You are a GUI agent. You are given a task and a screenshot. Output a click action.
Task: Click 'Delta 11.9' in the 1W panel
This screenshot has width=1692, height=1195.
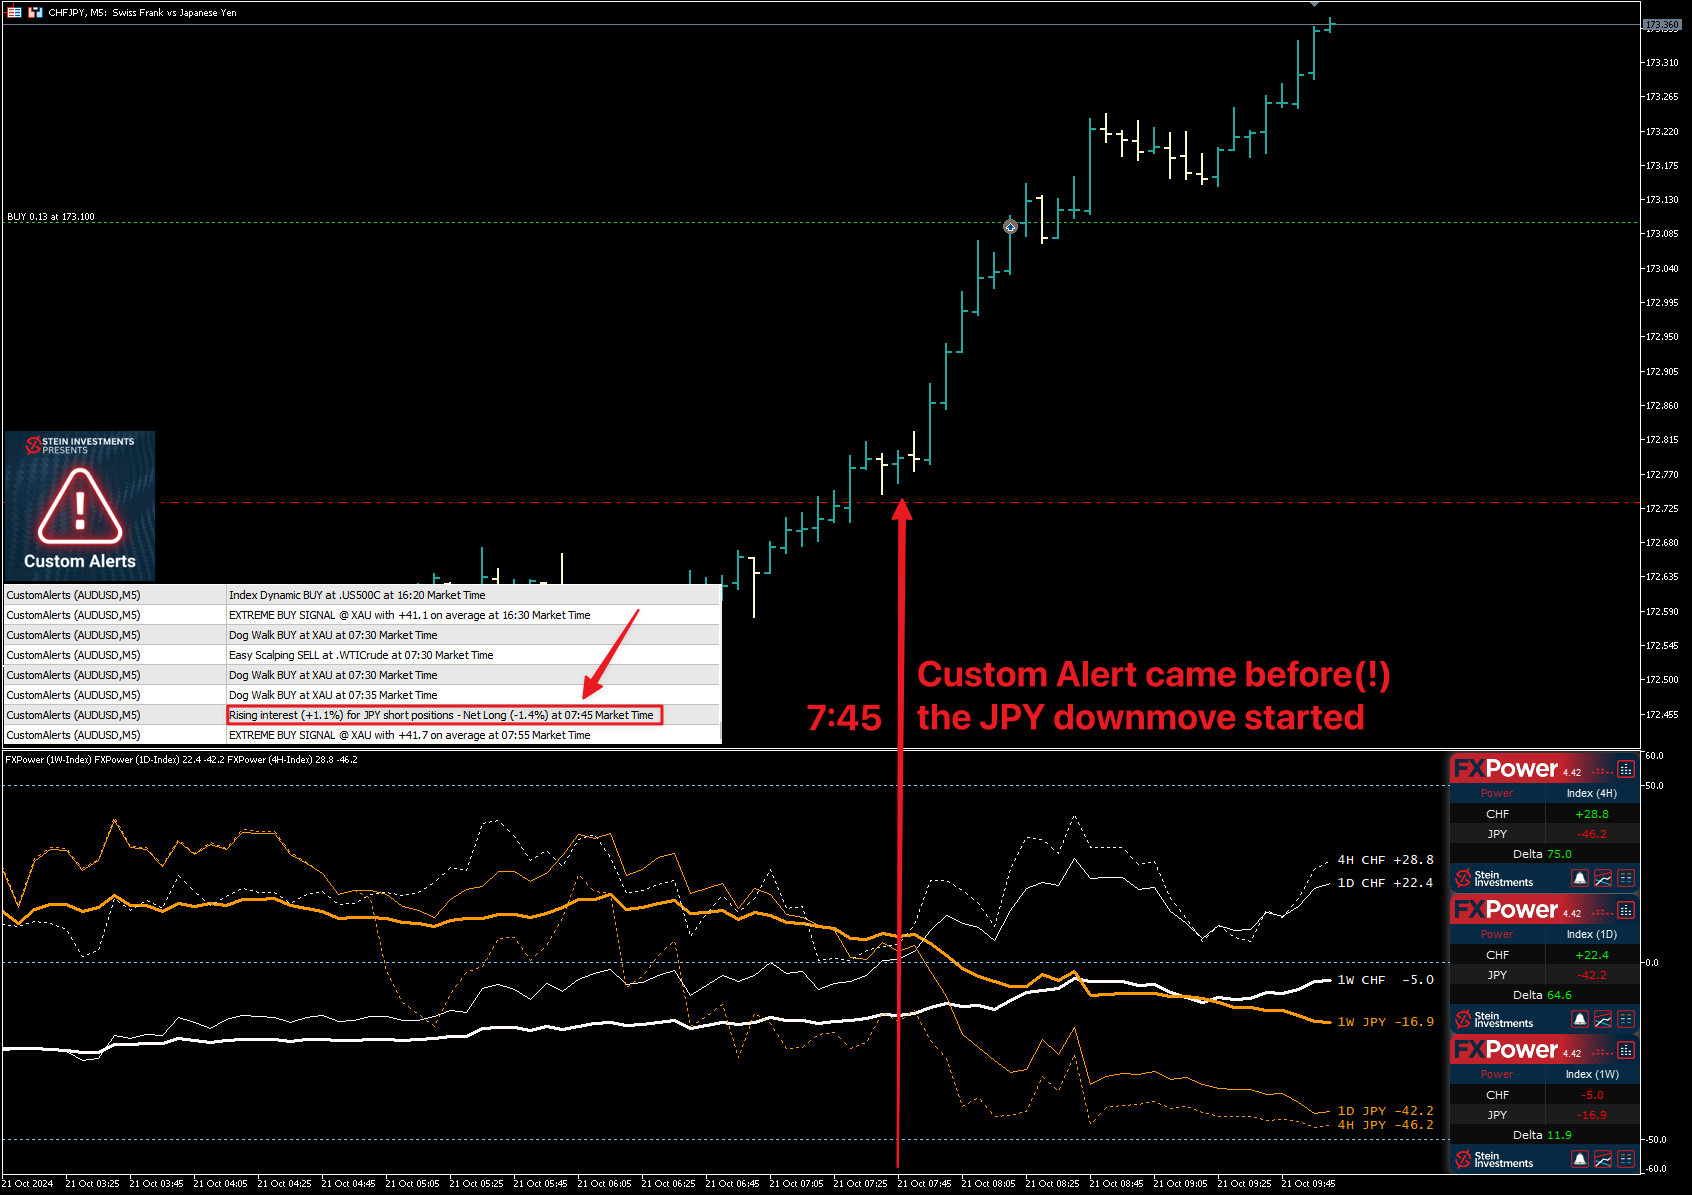1542,1135
